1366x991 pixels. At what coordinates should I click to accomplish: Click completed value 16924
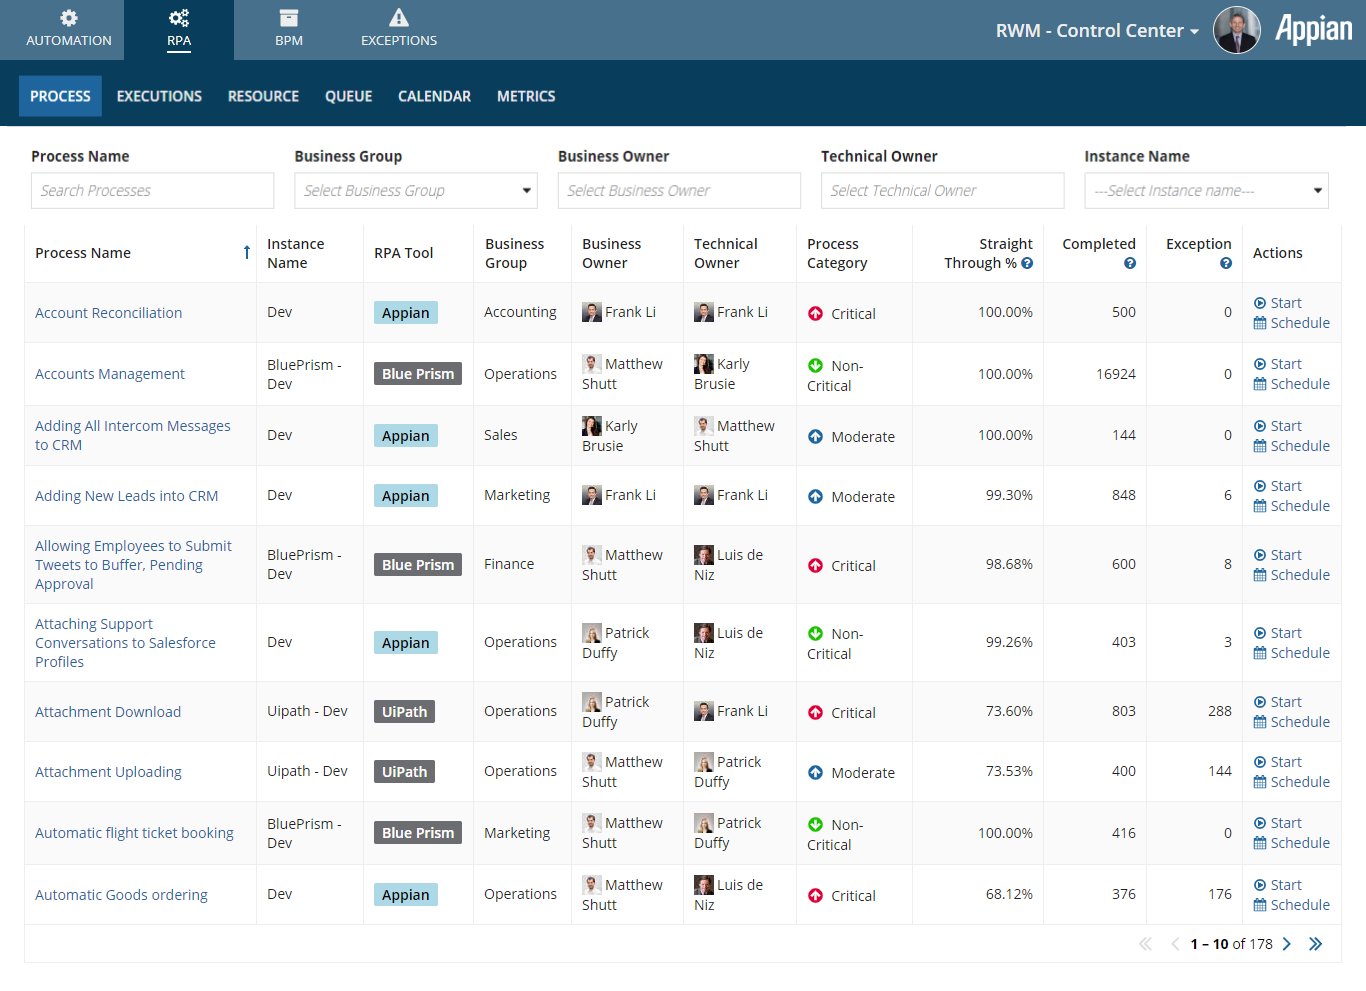click(x=1116, y=374)
